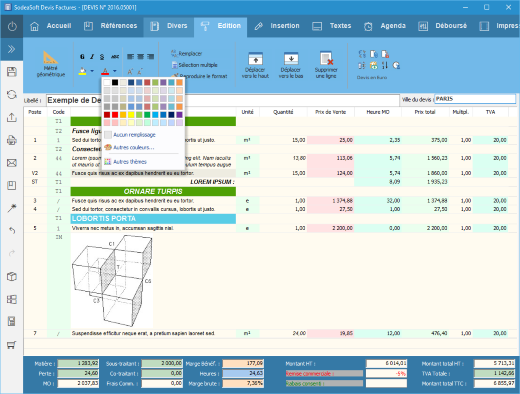Click the document with red lock icon

(x=385, y=54)
